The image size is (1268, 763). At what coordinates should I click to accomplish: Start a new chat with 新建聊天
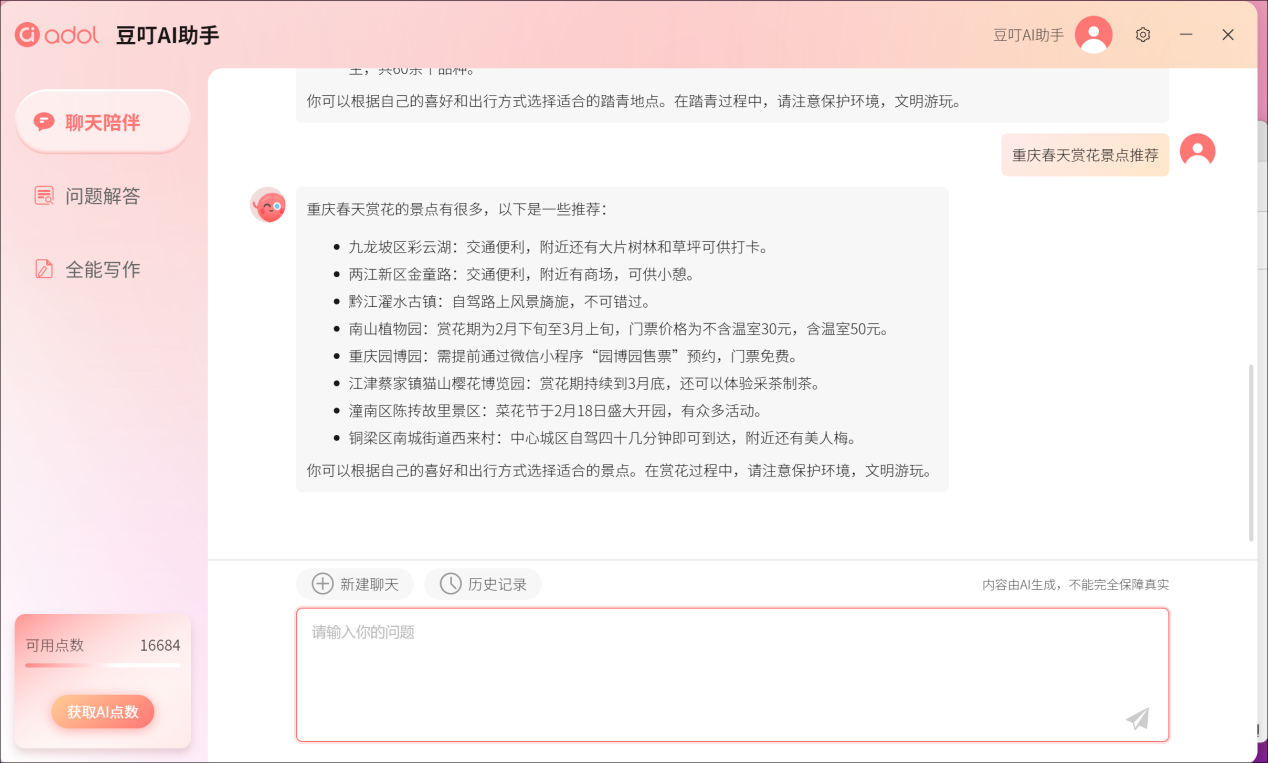[355, 584]
